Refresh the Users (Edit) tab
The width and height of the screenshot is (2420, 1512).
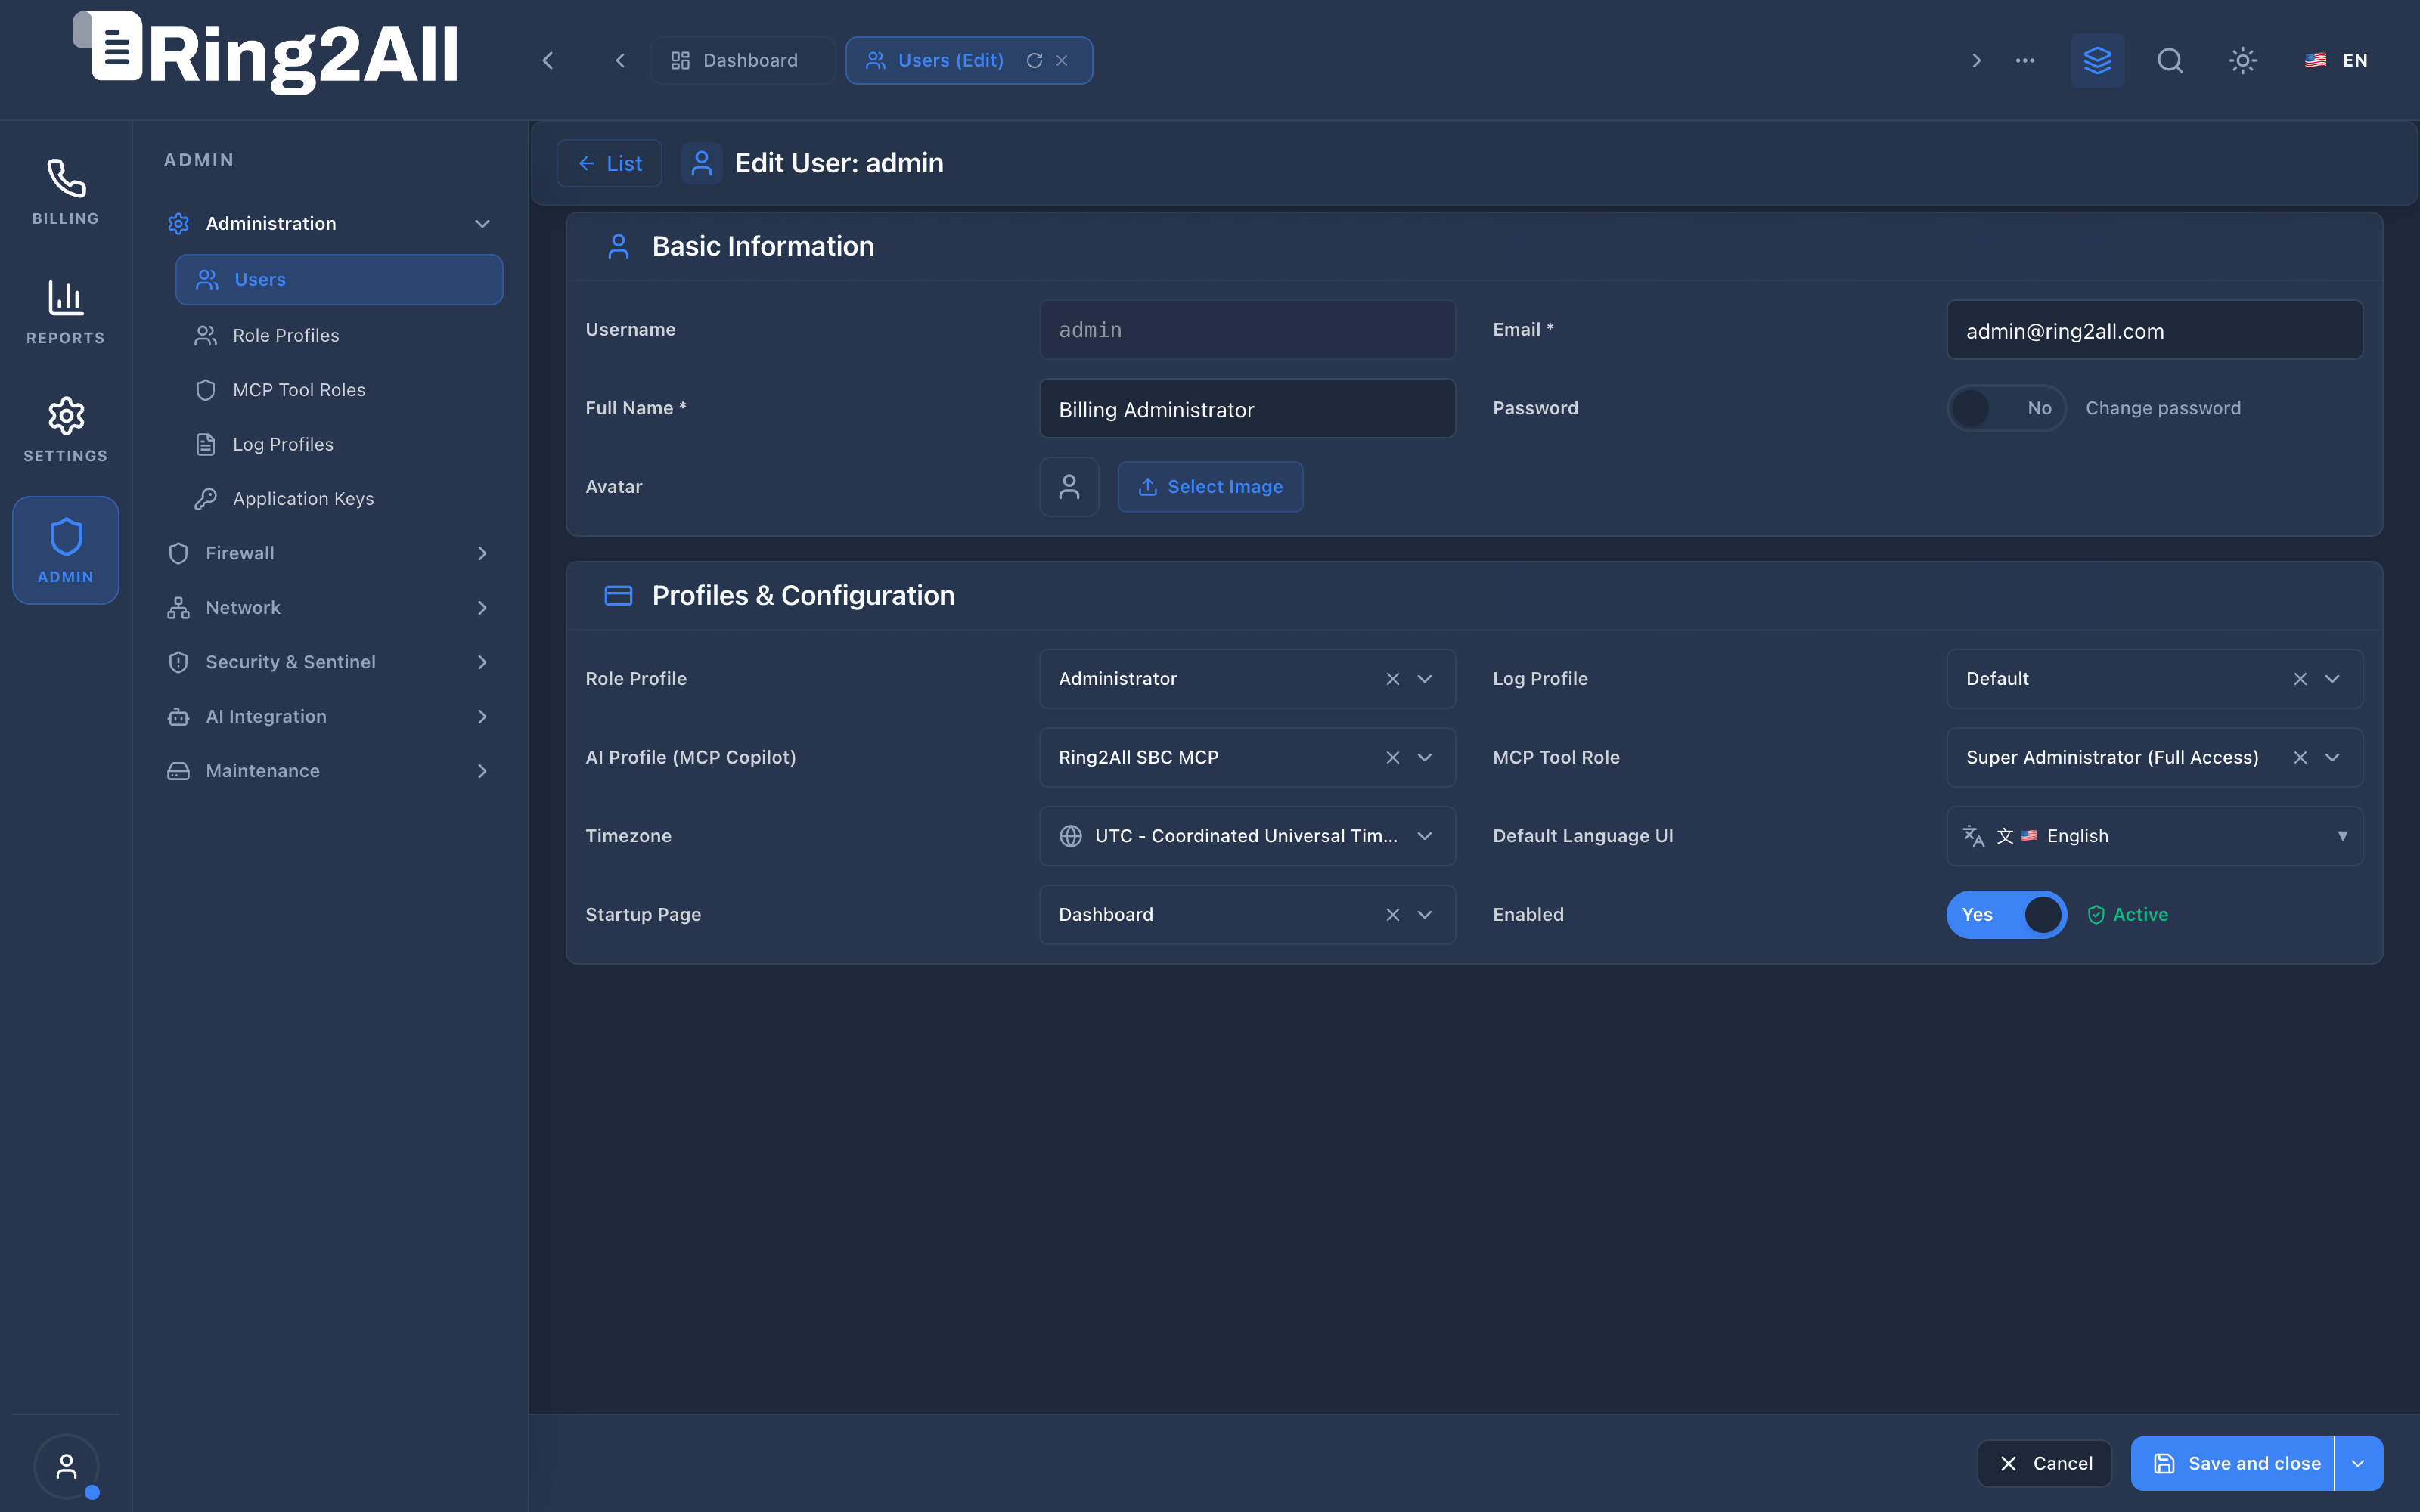1035,60
